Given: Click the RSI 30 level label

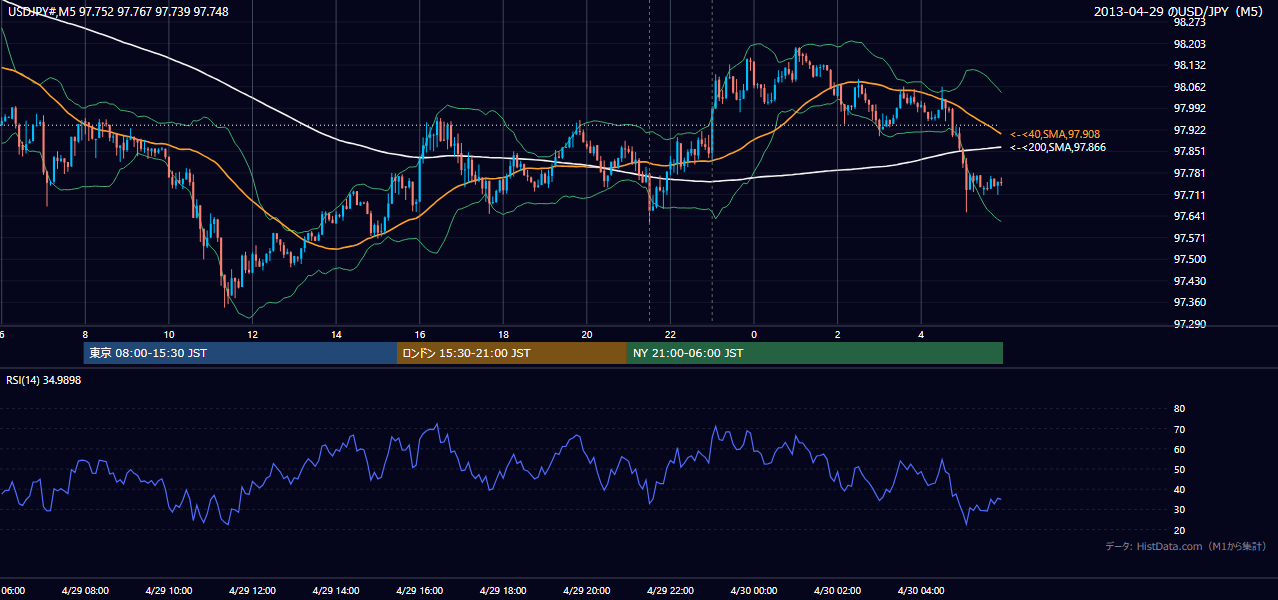Looking at the screenshot, I should [x=1179, y=510].
